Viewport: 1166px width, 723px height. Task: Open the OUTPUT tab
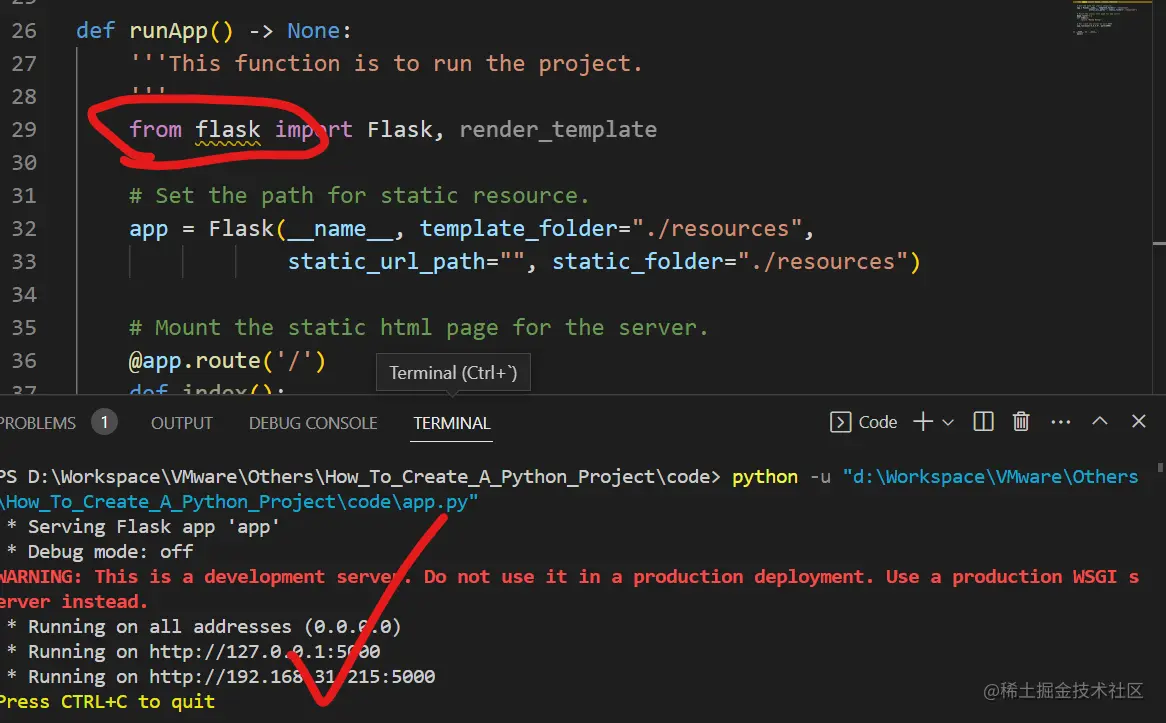[181, 423]
